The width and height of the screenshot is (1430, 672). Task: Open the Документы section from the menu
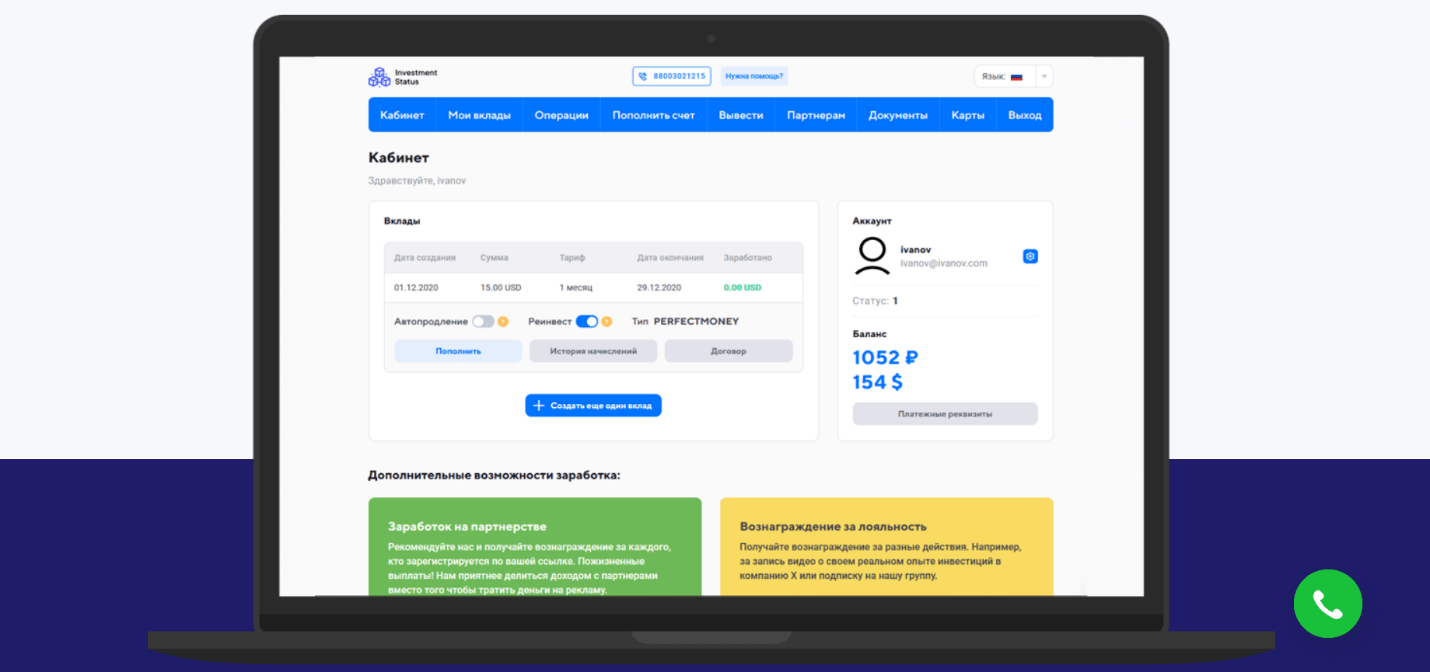pyautogui.click(x=898, y=114)
